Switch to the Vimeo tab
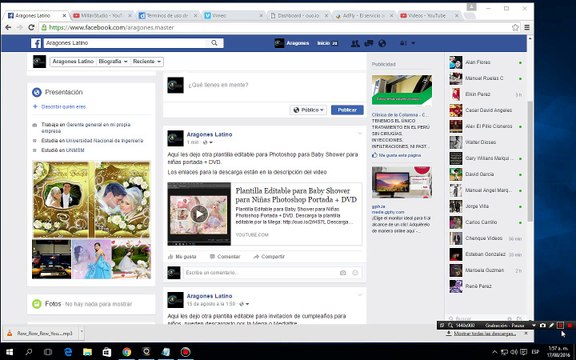 234,15
